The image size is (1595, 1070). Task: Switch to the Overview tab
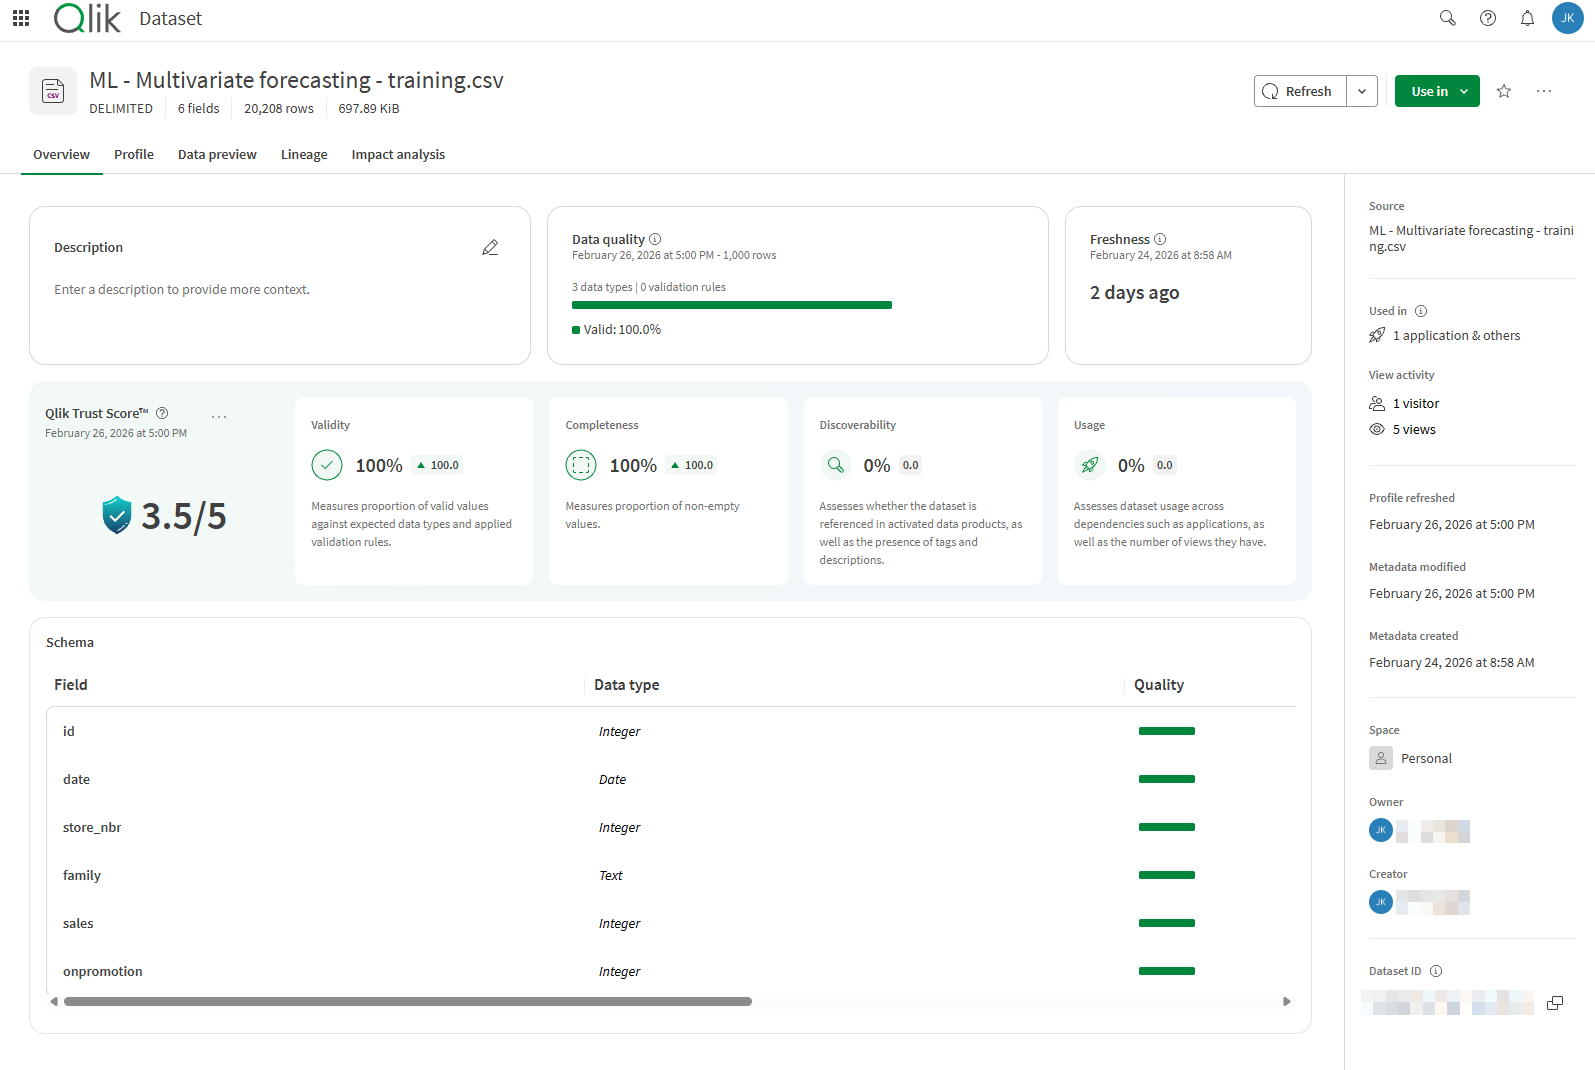pos(61,154)
